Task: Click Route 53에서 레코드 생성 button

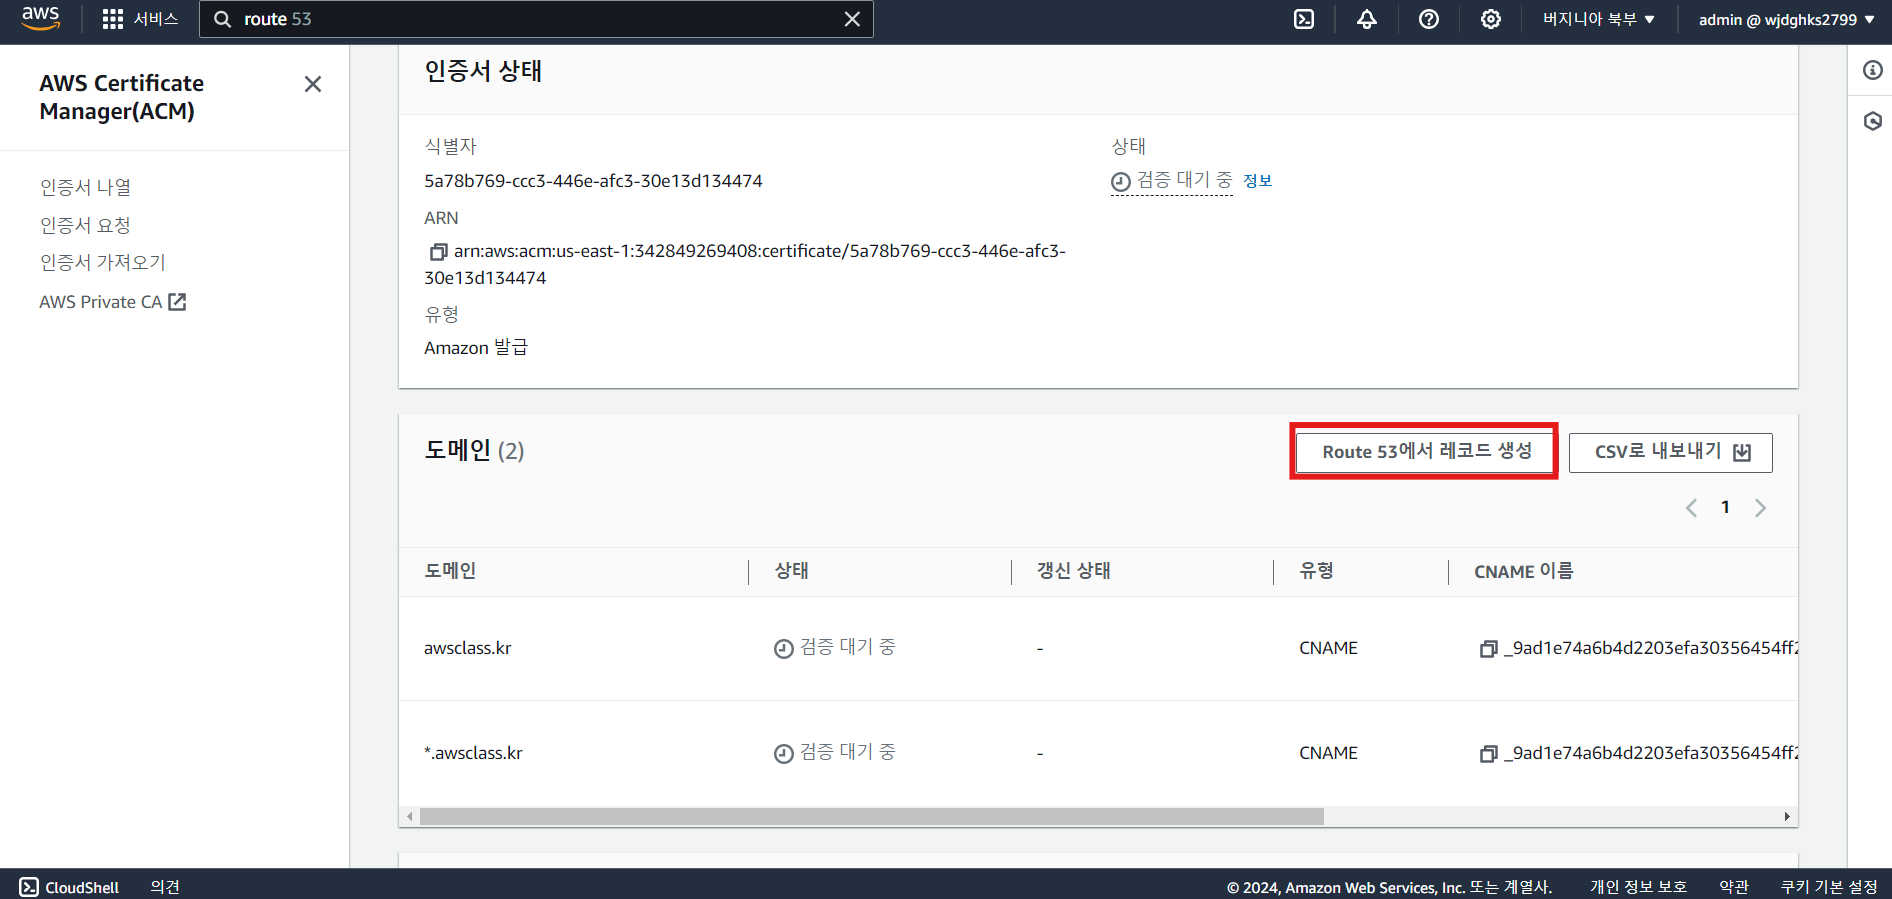Action: tap(1426, 452)
